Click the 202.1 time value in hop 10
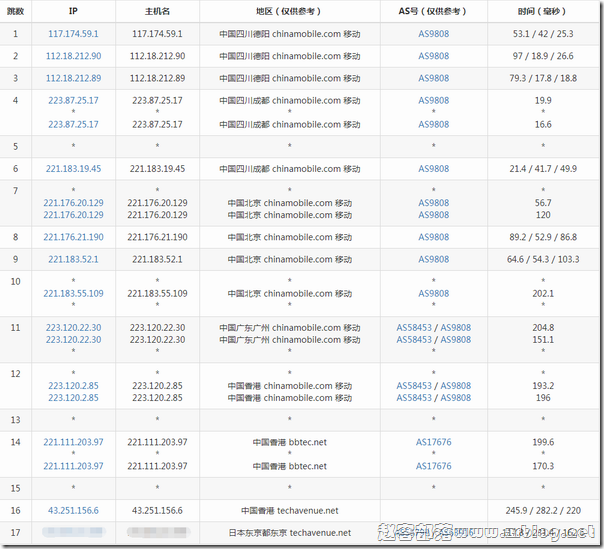Image resolution: width=604 pixels, height=549 pixels. (x=543, y=294)
